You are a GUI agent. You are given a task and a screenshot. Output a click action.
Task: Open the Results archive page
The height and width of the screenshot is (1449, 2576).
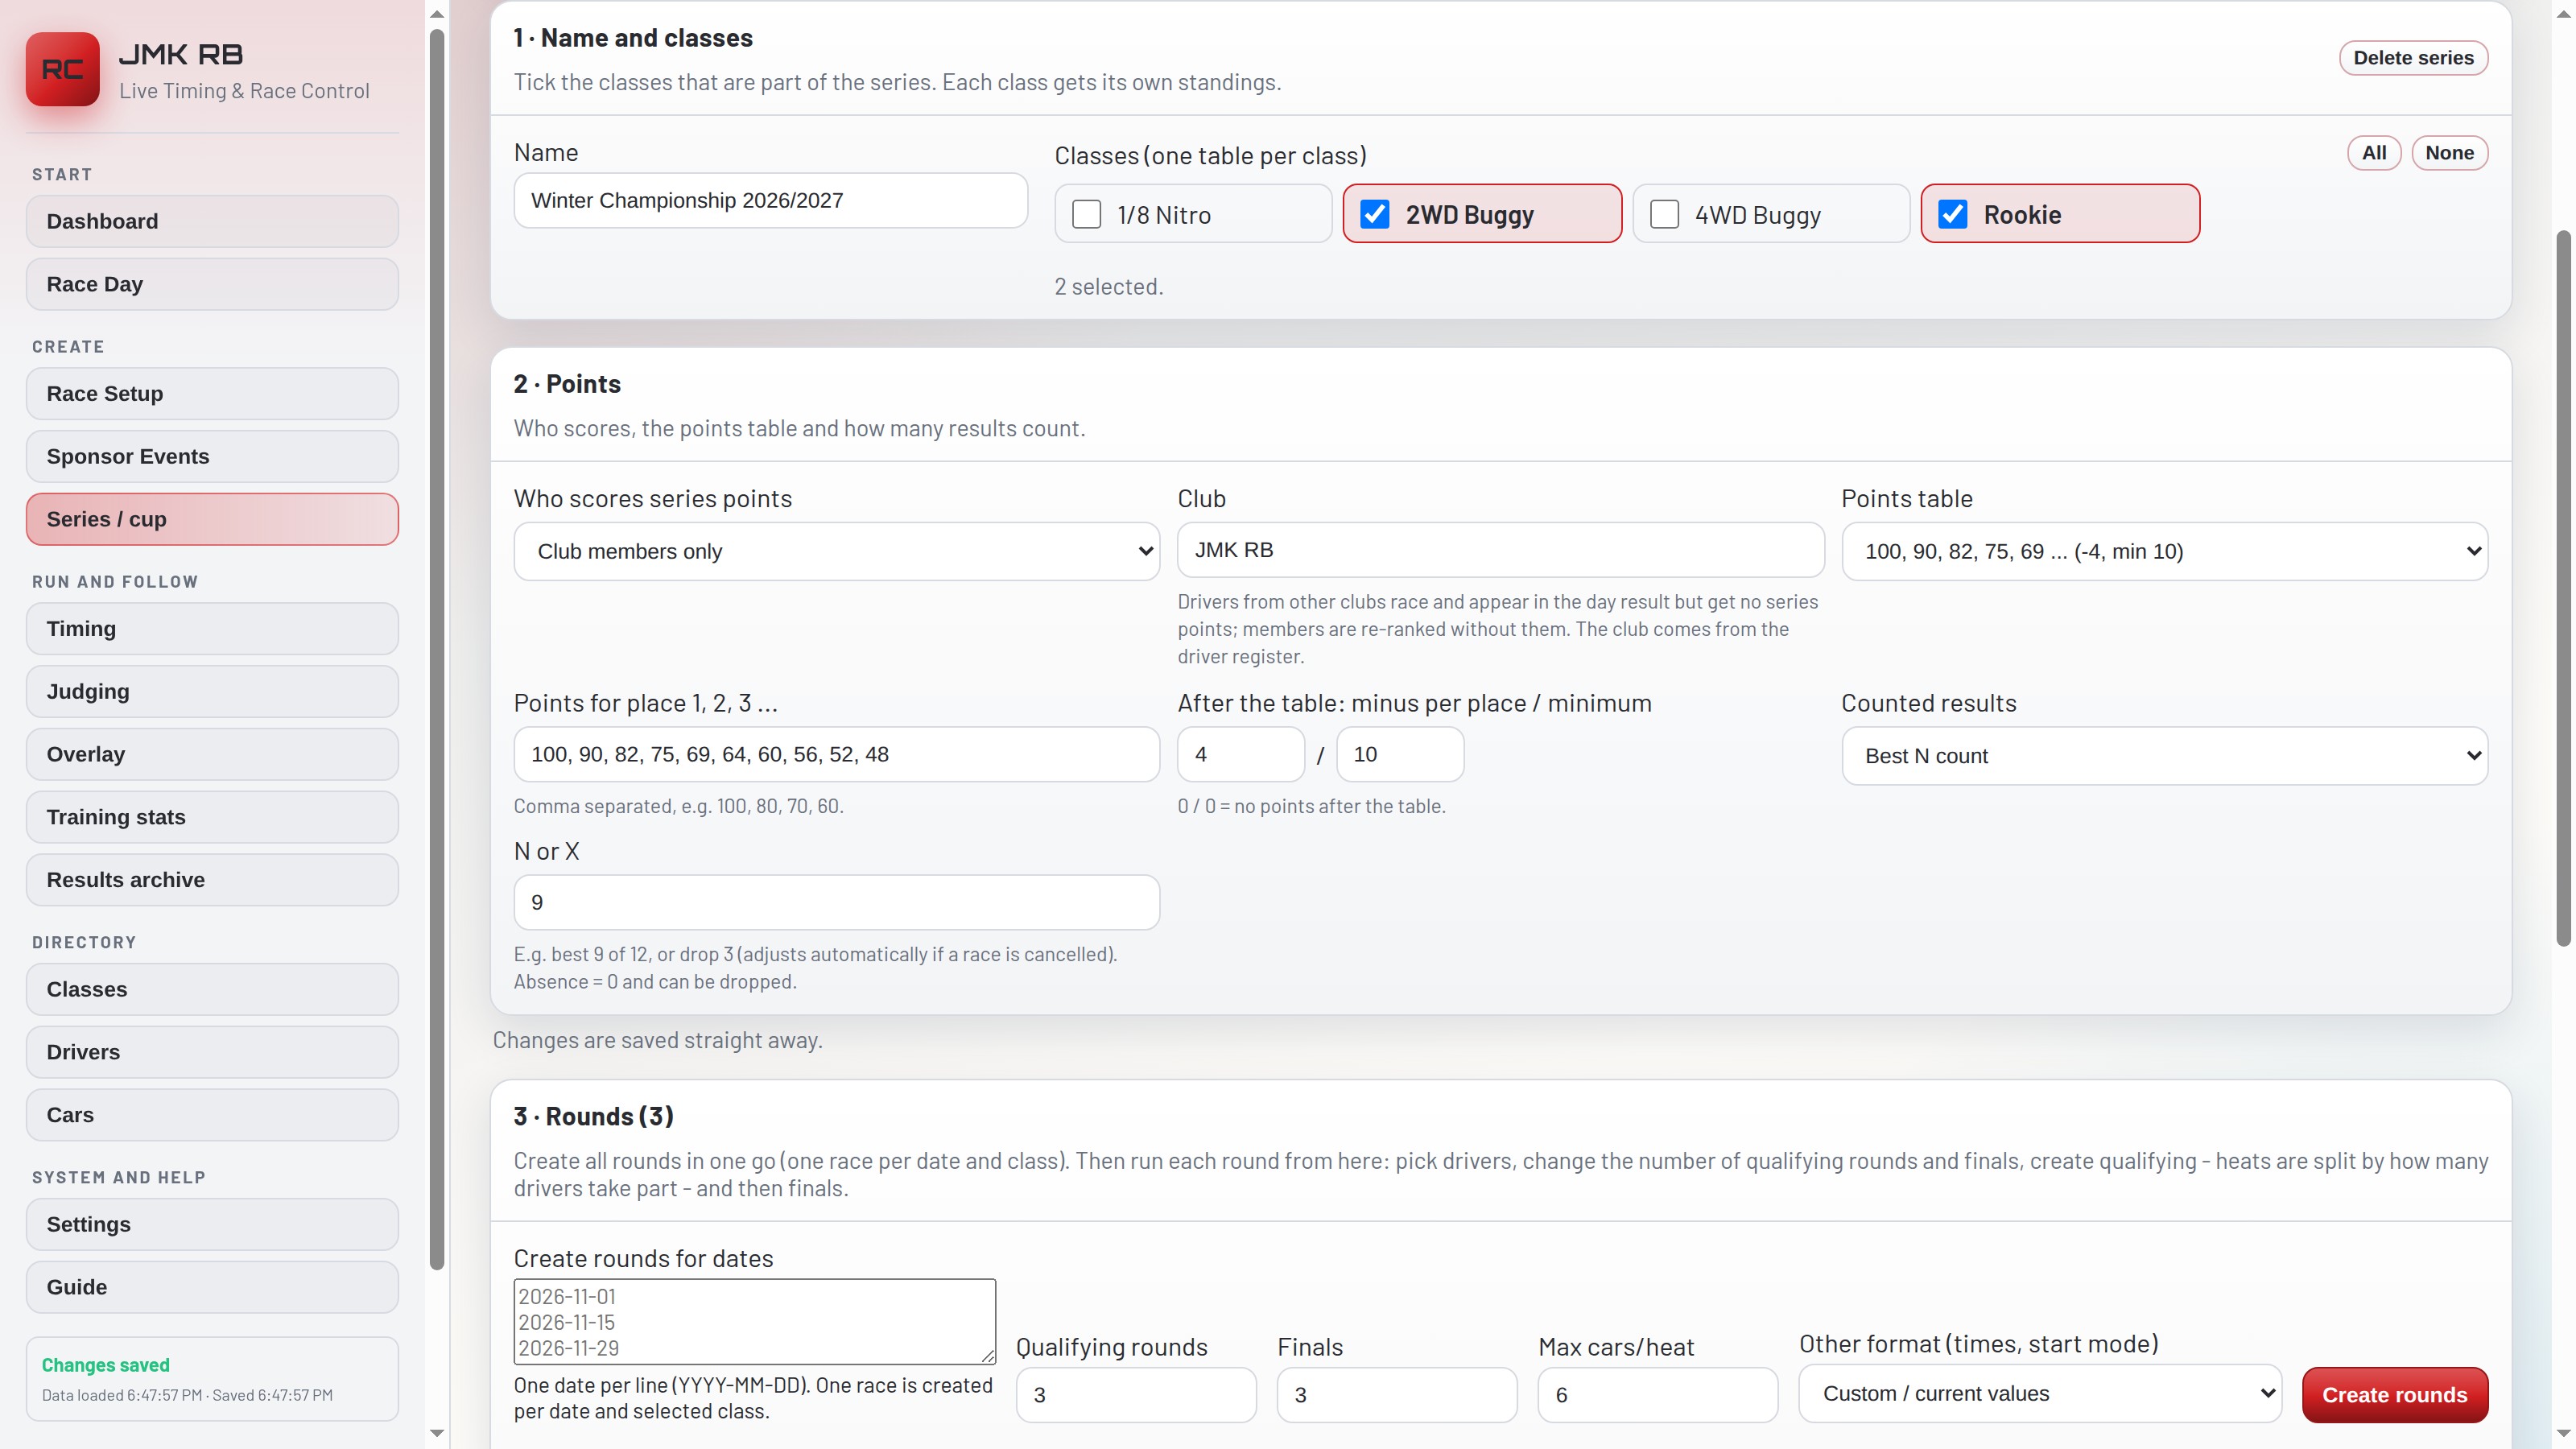tap(212, 880)
